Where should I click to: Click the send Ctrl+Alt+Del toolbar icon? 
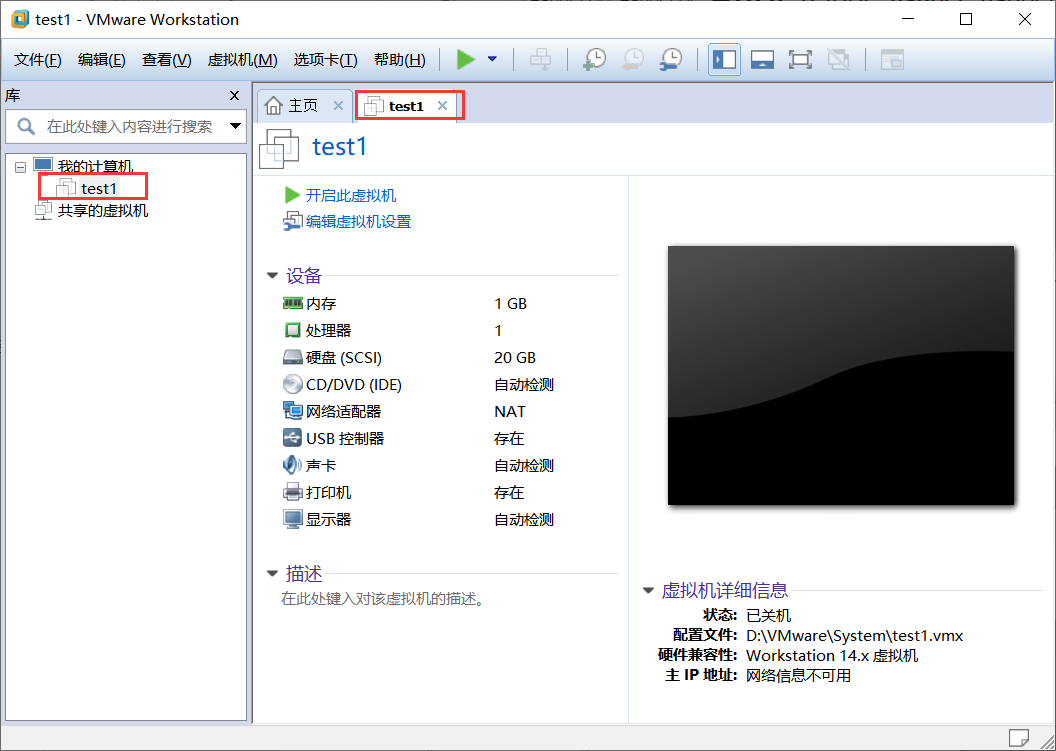(540, 59)
